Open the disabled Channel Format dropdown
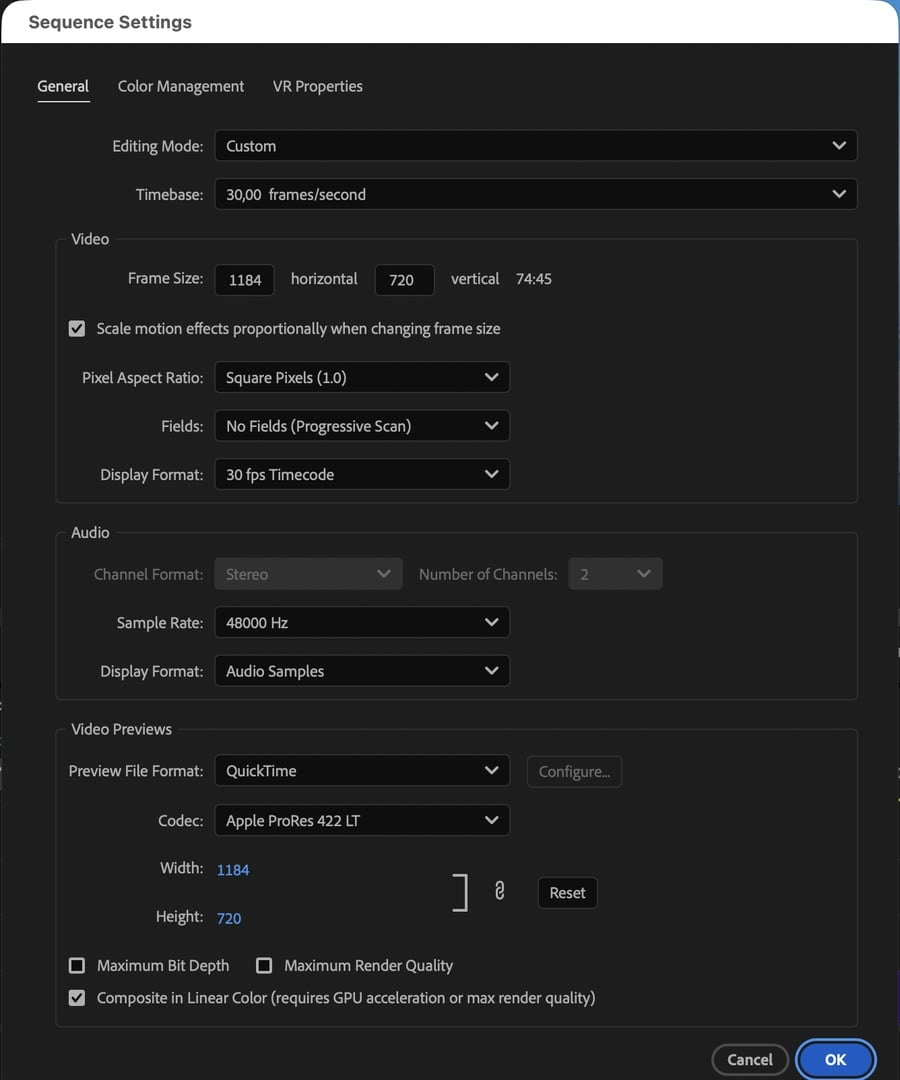Image resolution: width=900 pixels, height=1080 pixels. click(x=308, y=574)
